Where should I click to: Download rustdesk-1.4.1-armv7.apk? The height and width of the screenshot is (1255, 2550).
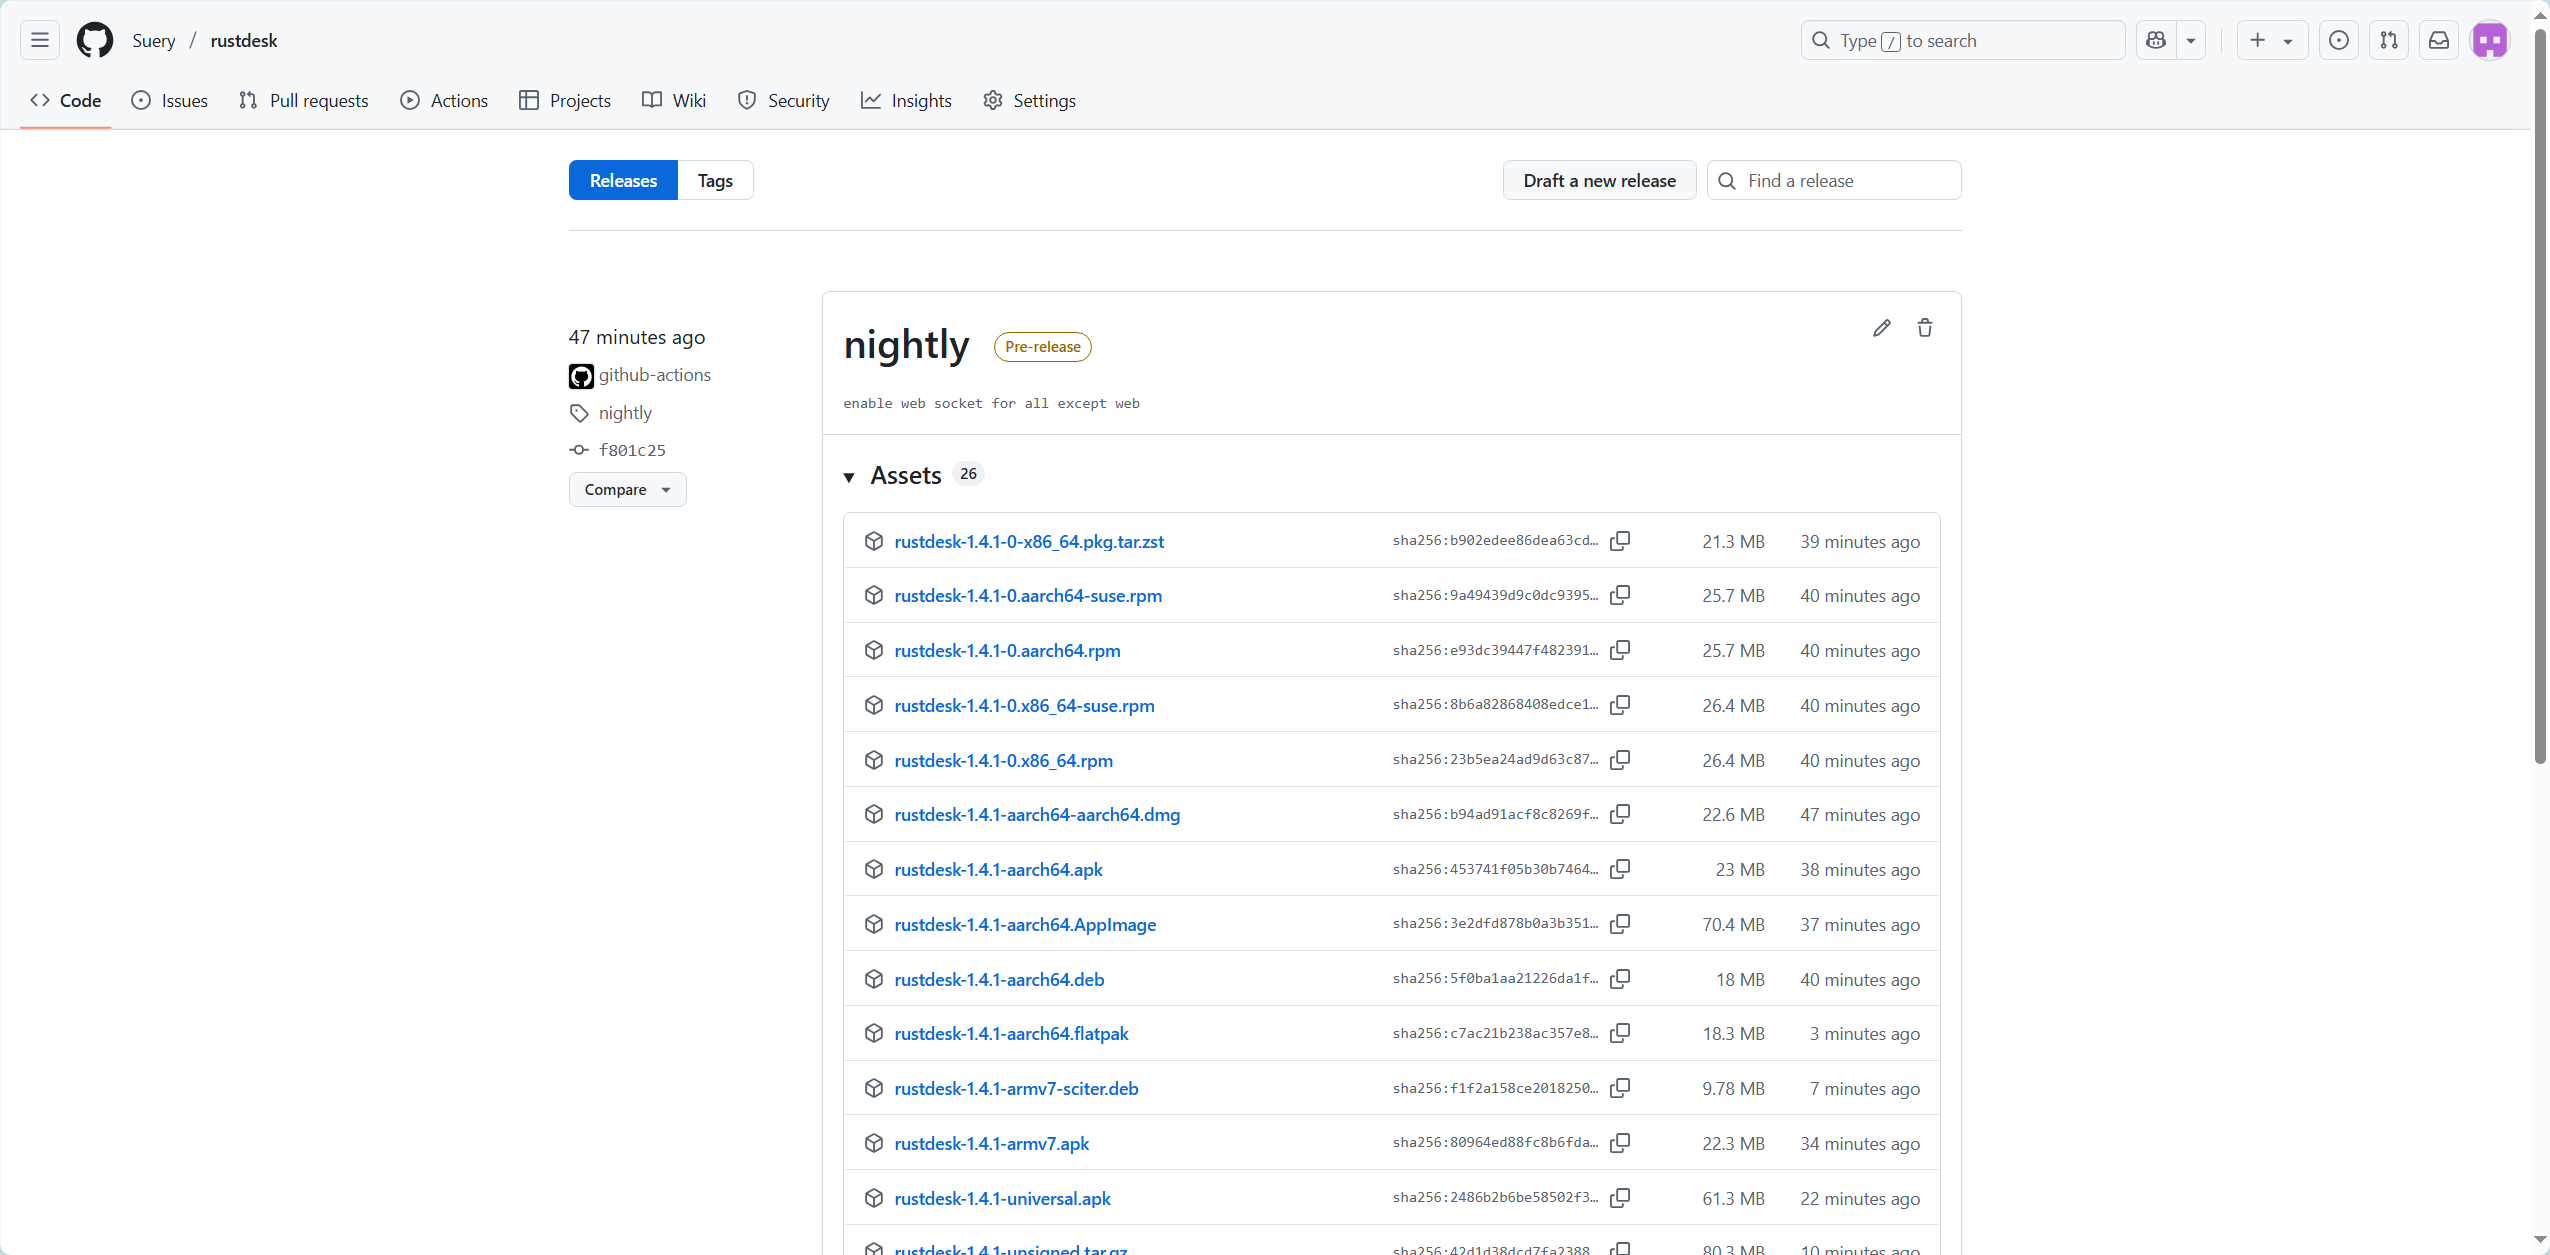pos(992,1143)
